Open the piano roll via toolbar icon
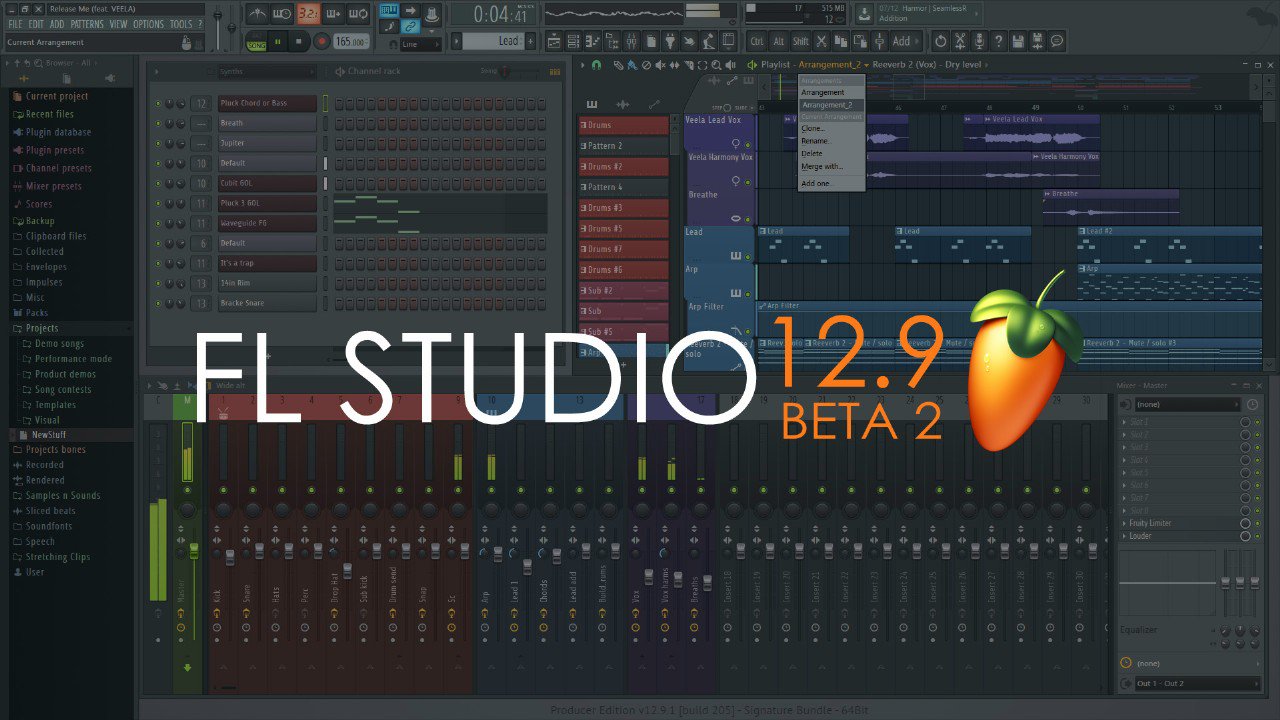 coord(592,41)
